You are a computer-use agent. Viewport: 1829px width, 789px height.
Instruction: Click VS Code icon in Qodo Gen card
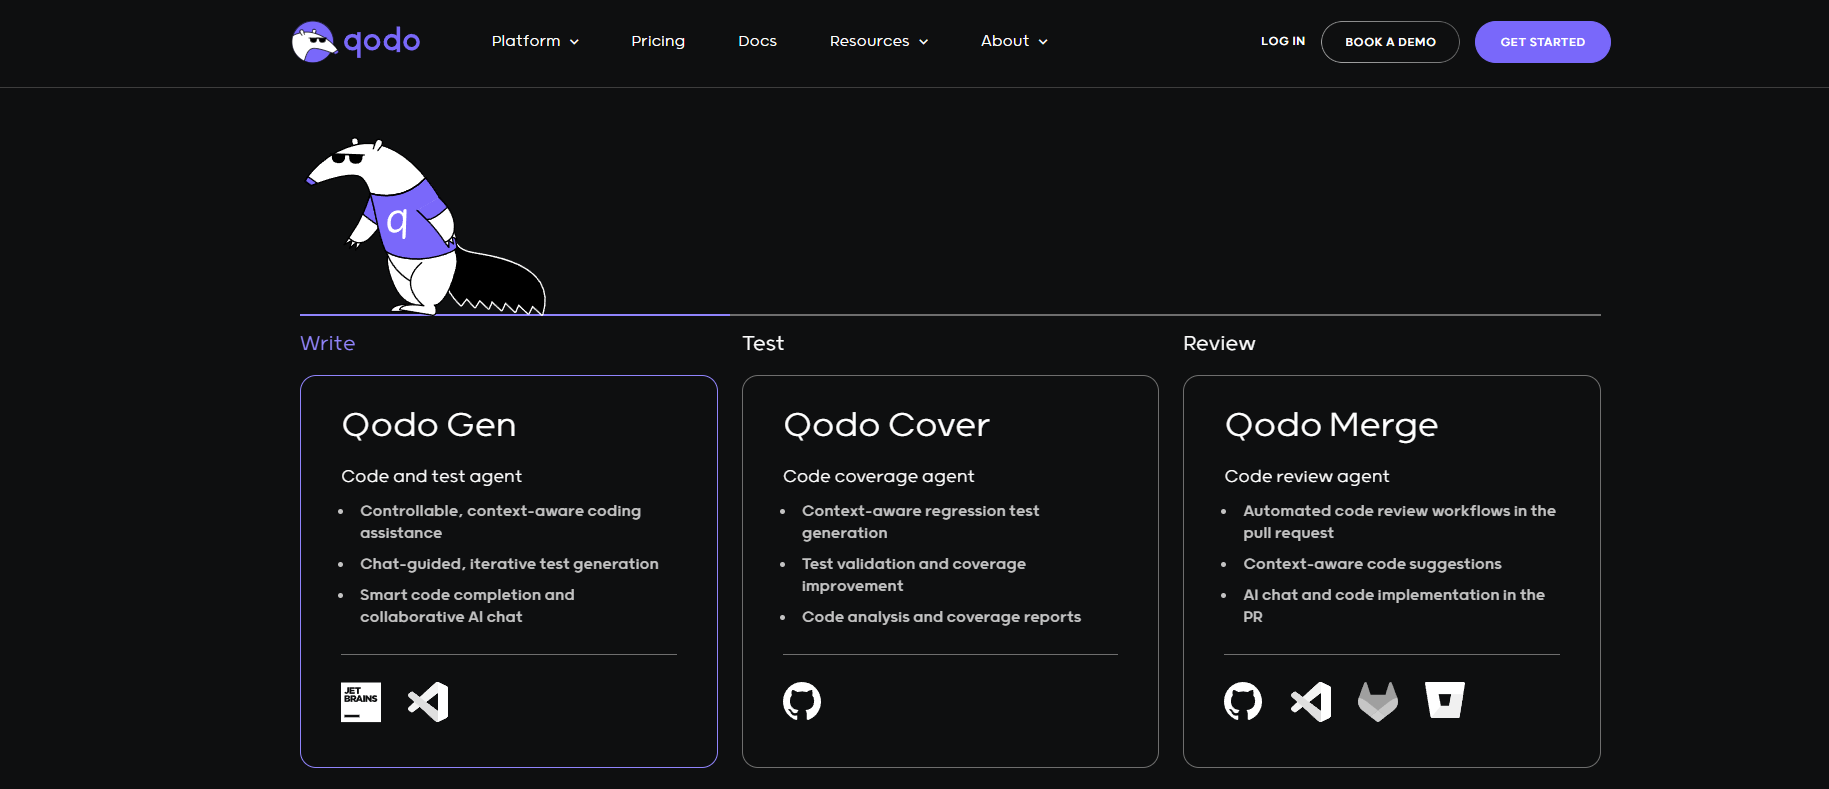428,702
